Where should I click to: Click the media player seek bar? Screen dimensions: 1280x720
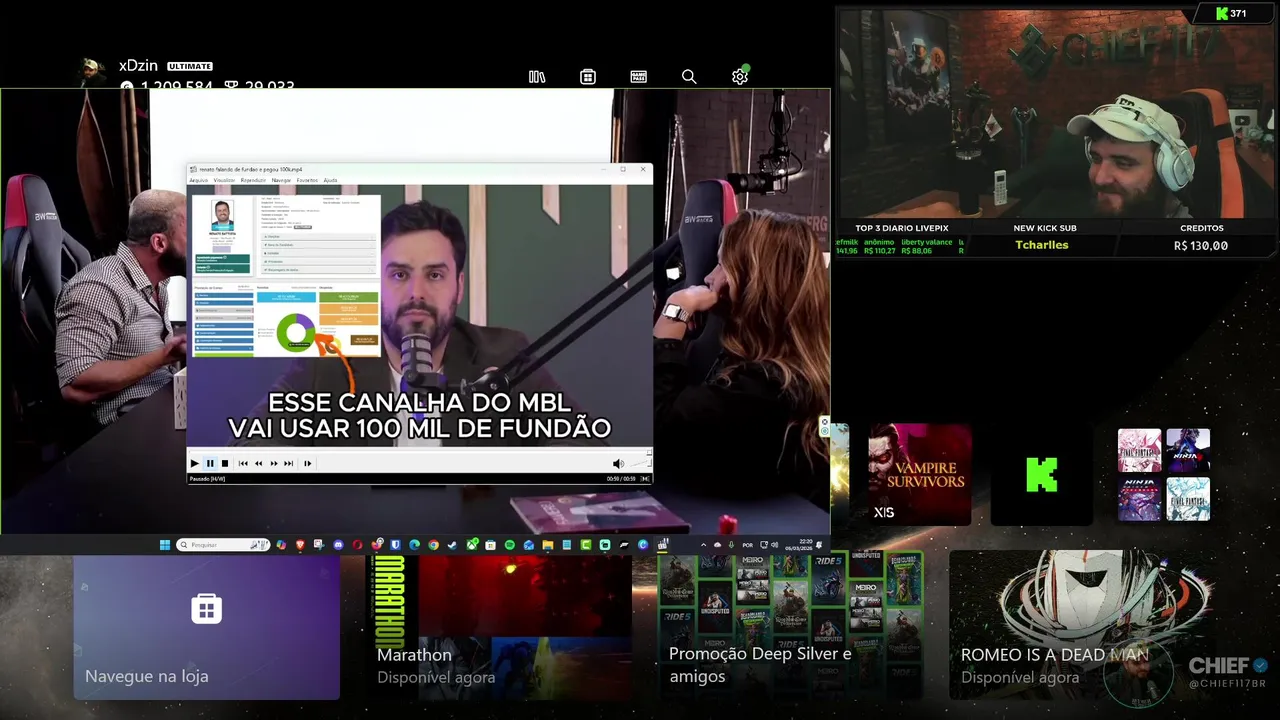click(419, 452)
